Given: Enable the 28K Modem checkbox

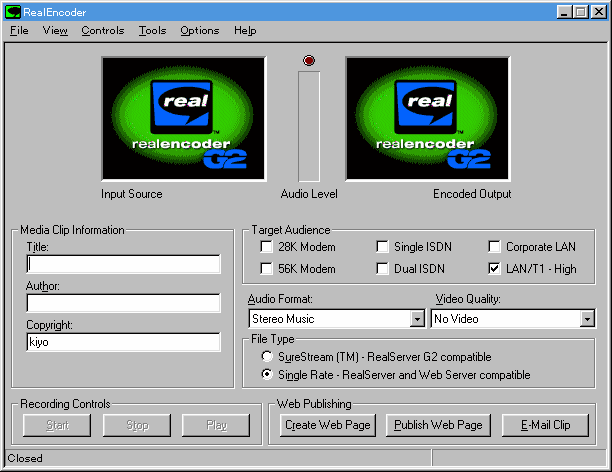Looking at the screenshot, I should pos(267,247).
